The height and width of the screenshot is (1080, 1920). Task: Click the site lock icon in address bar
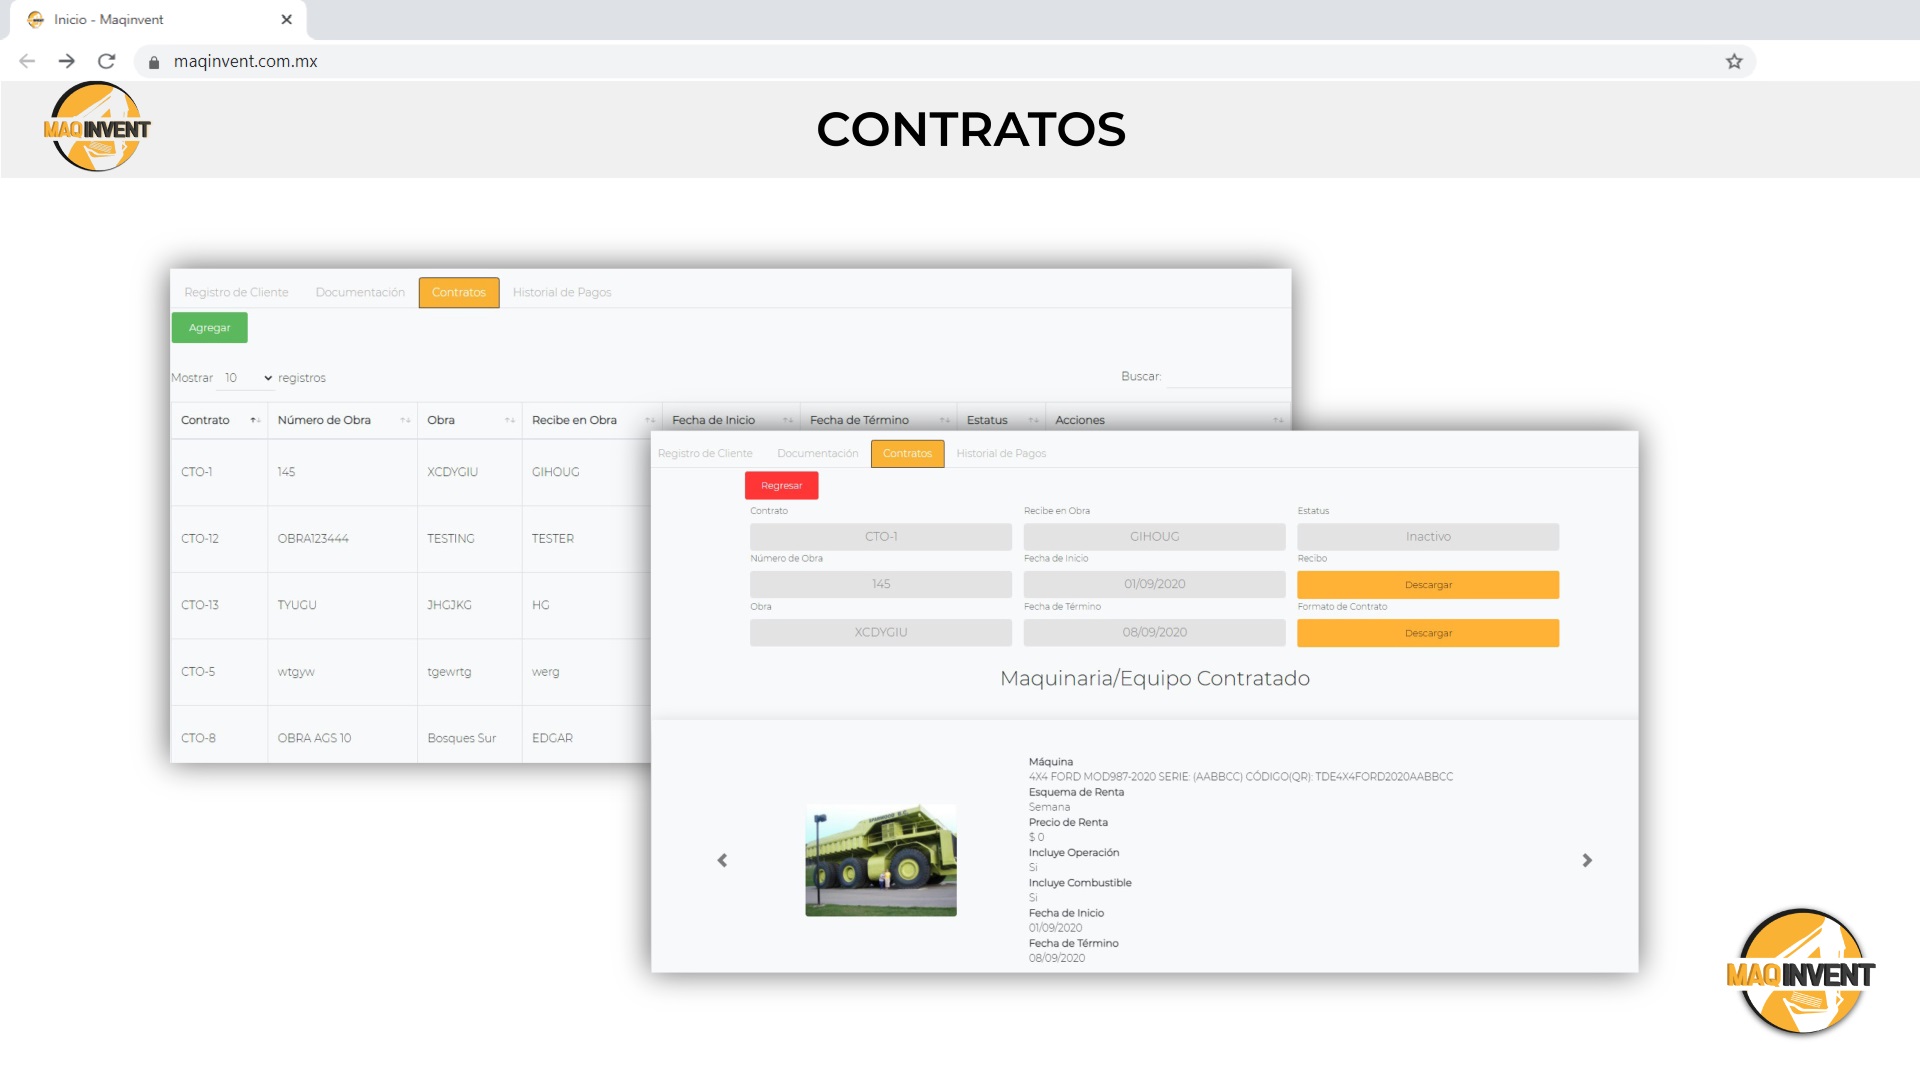tap(154, 62)
